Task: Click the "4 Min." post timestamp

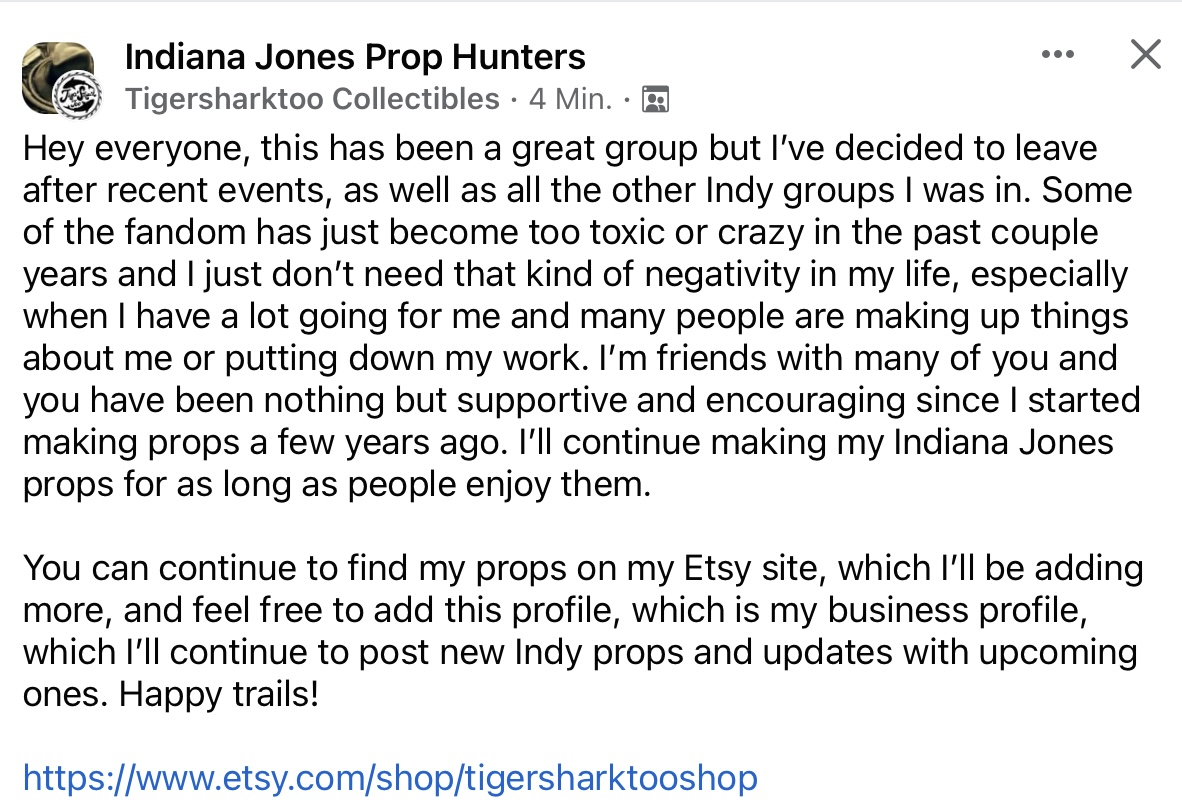Action: 570,99
